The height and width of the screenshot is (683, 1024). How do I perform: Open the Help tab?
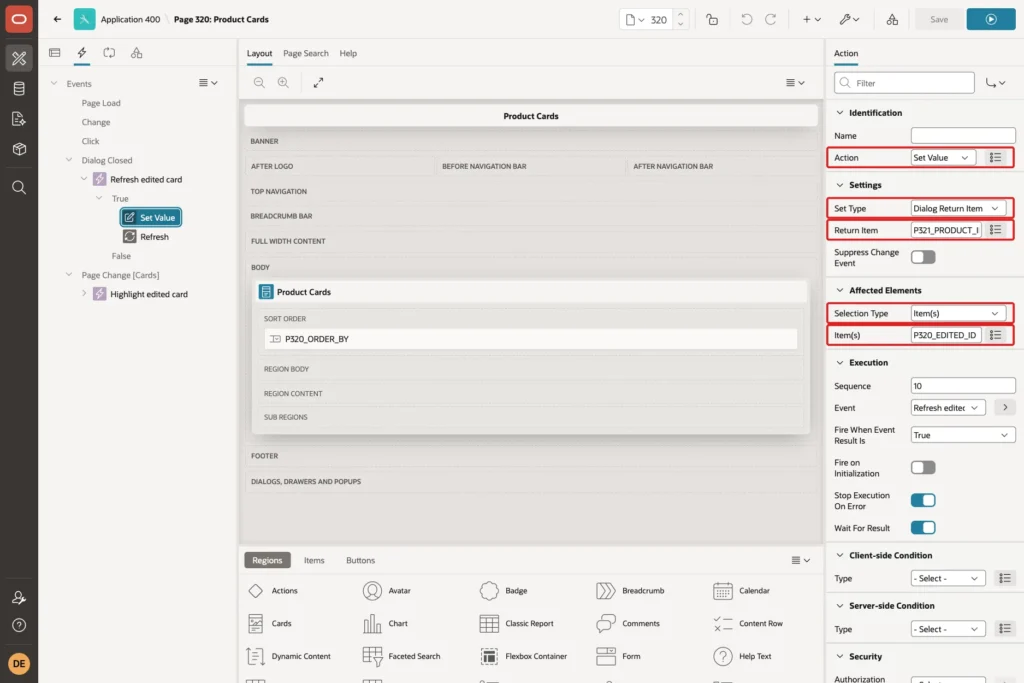click(x=348, y=53)
